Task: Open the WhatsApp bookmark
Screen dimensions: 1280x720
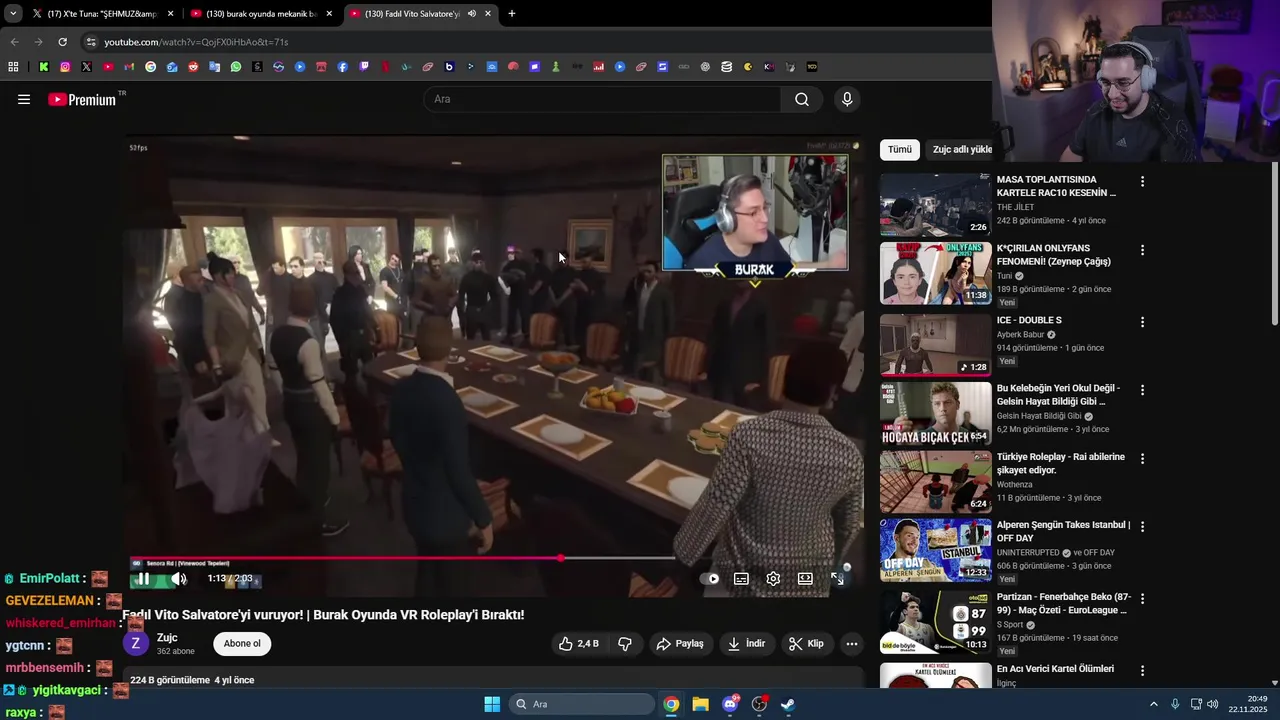Action: 236,67
